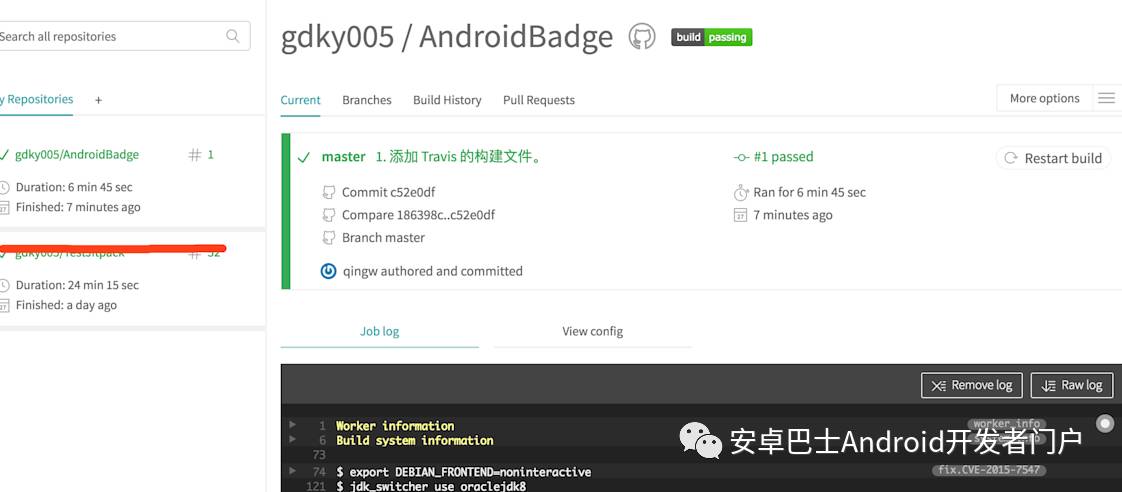Open hamburger menu beside More options
The height and width of the screenshot is (492, 1122).
(x=1106, y=98)
